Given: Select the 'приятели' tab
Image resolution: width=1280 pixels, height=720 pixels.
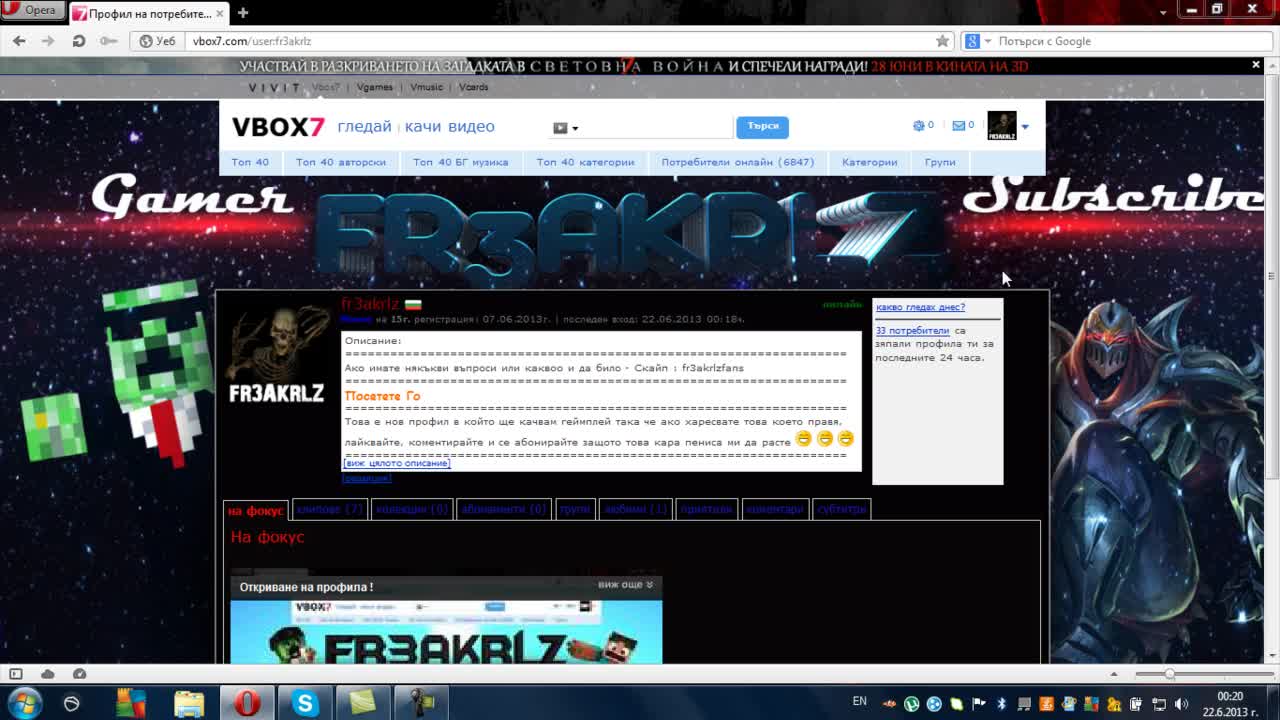Looking at the screenshot, I should click(x=706, y=509).
